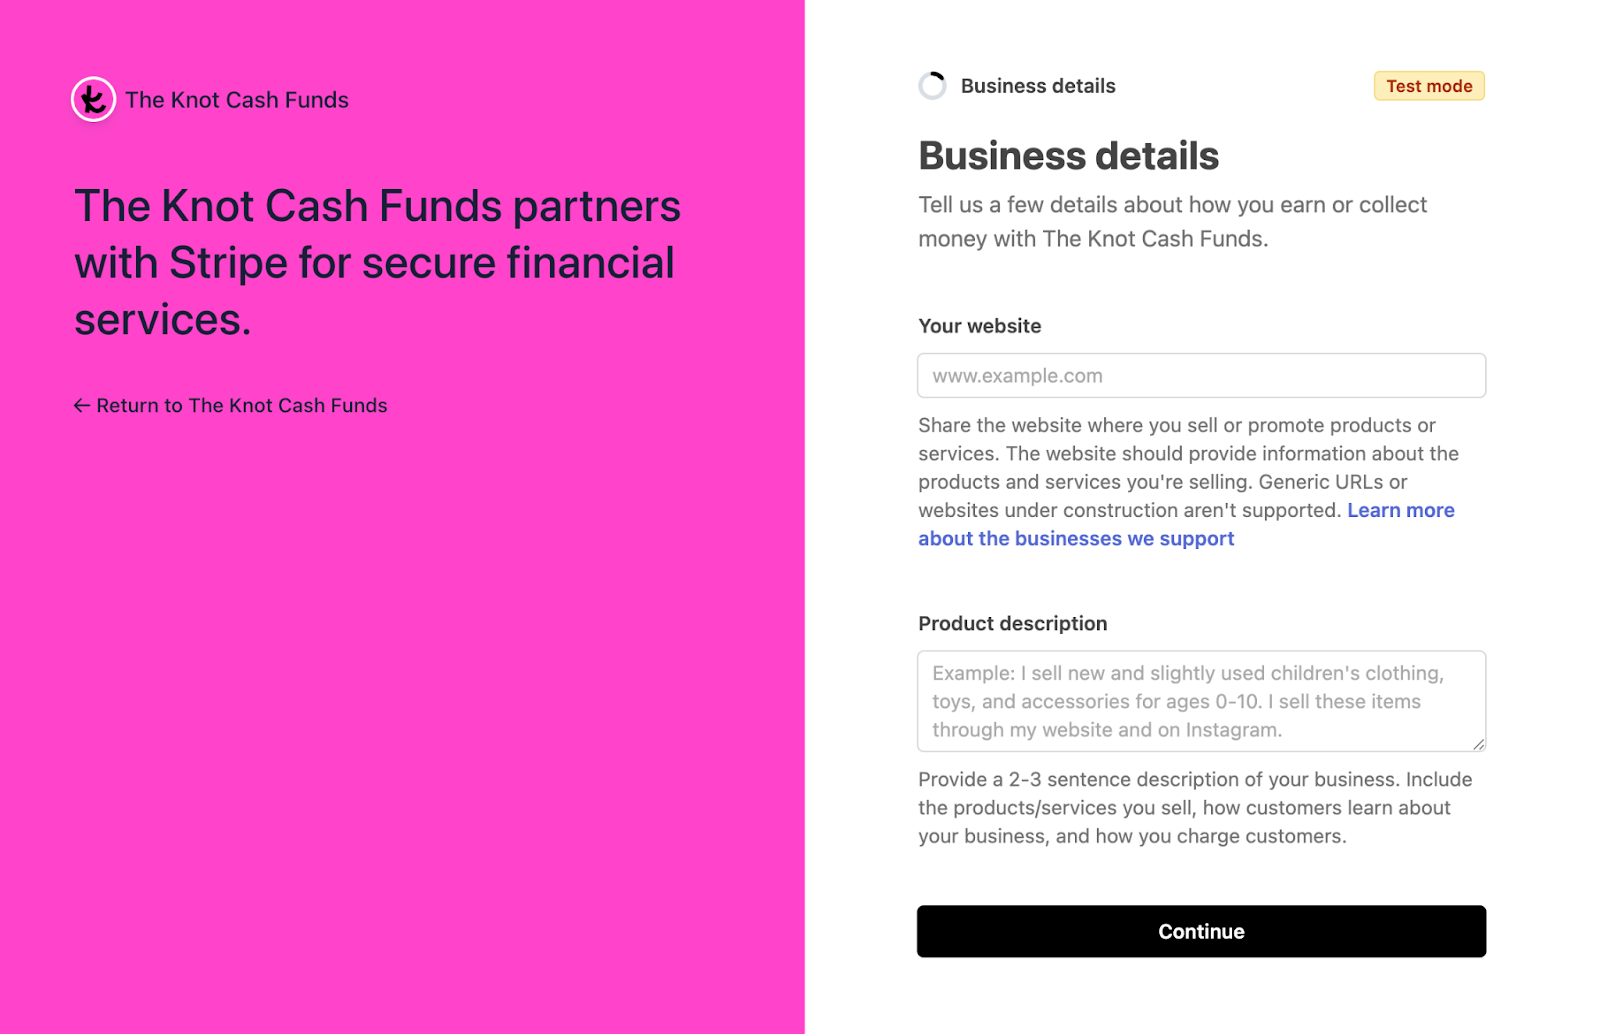Click the 'about the businesses we support' link line

pos(1076,539)
